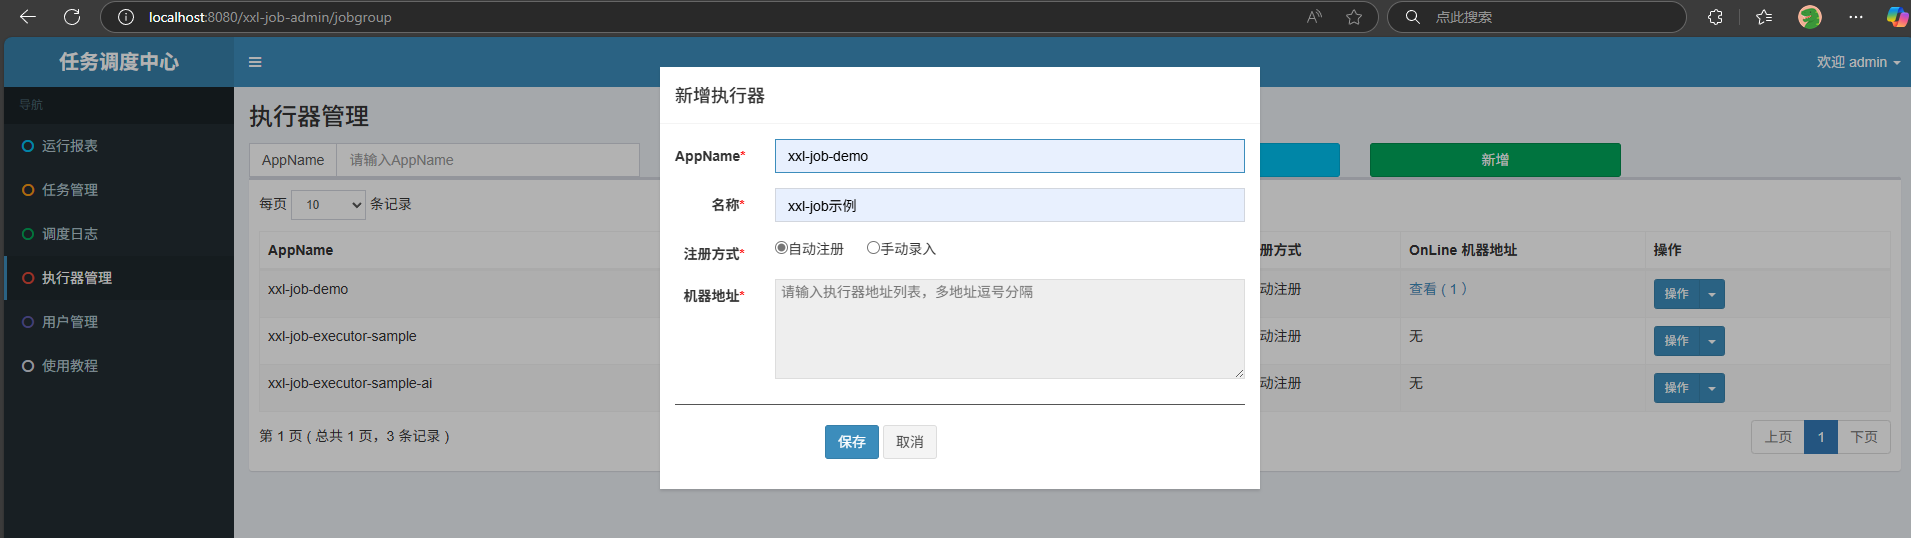Click the 保存 button in the dialog

pos(852,442)
